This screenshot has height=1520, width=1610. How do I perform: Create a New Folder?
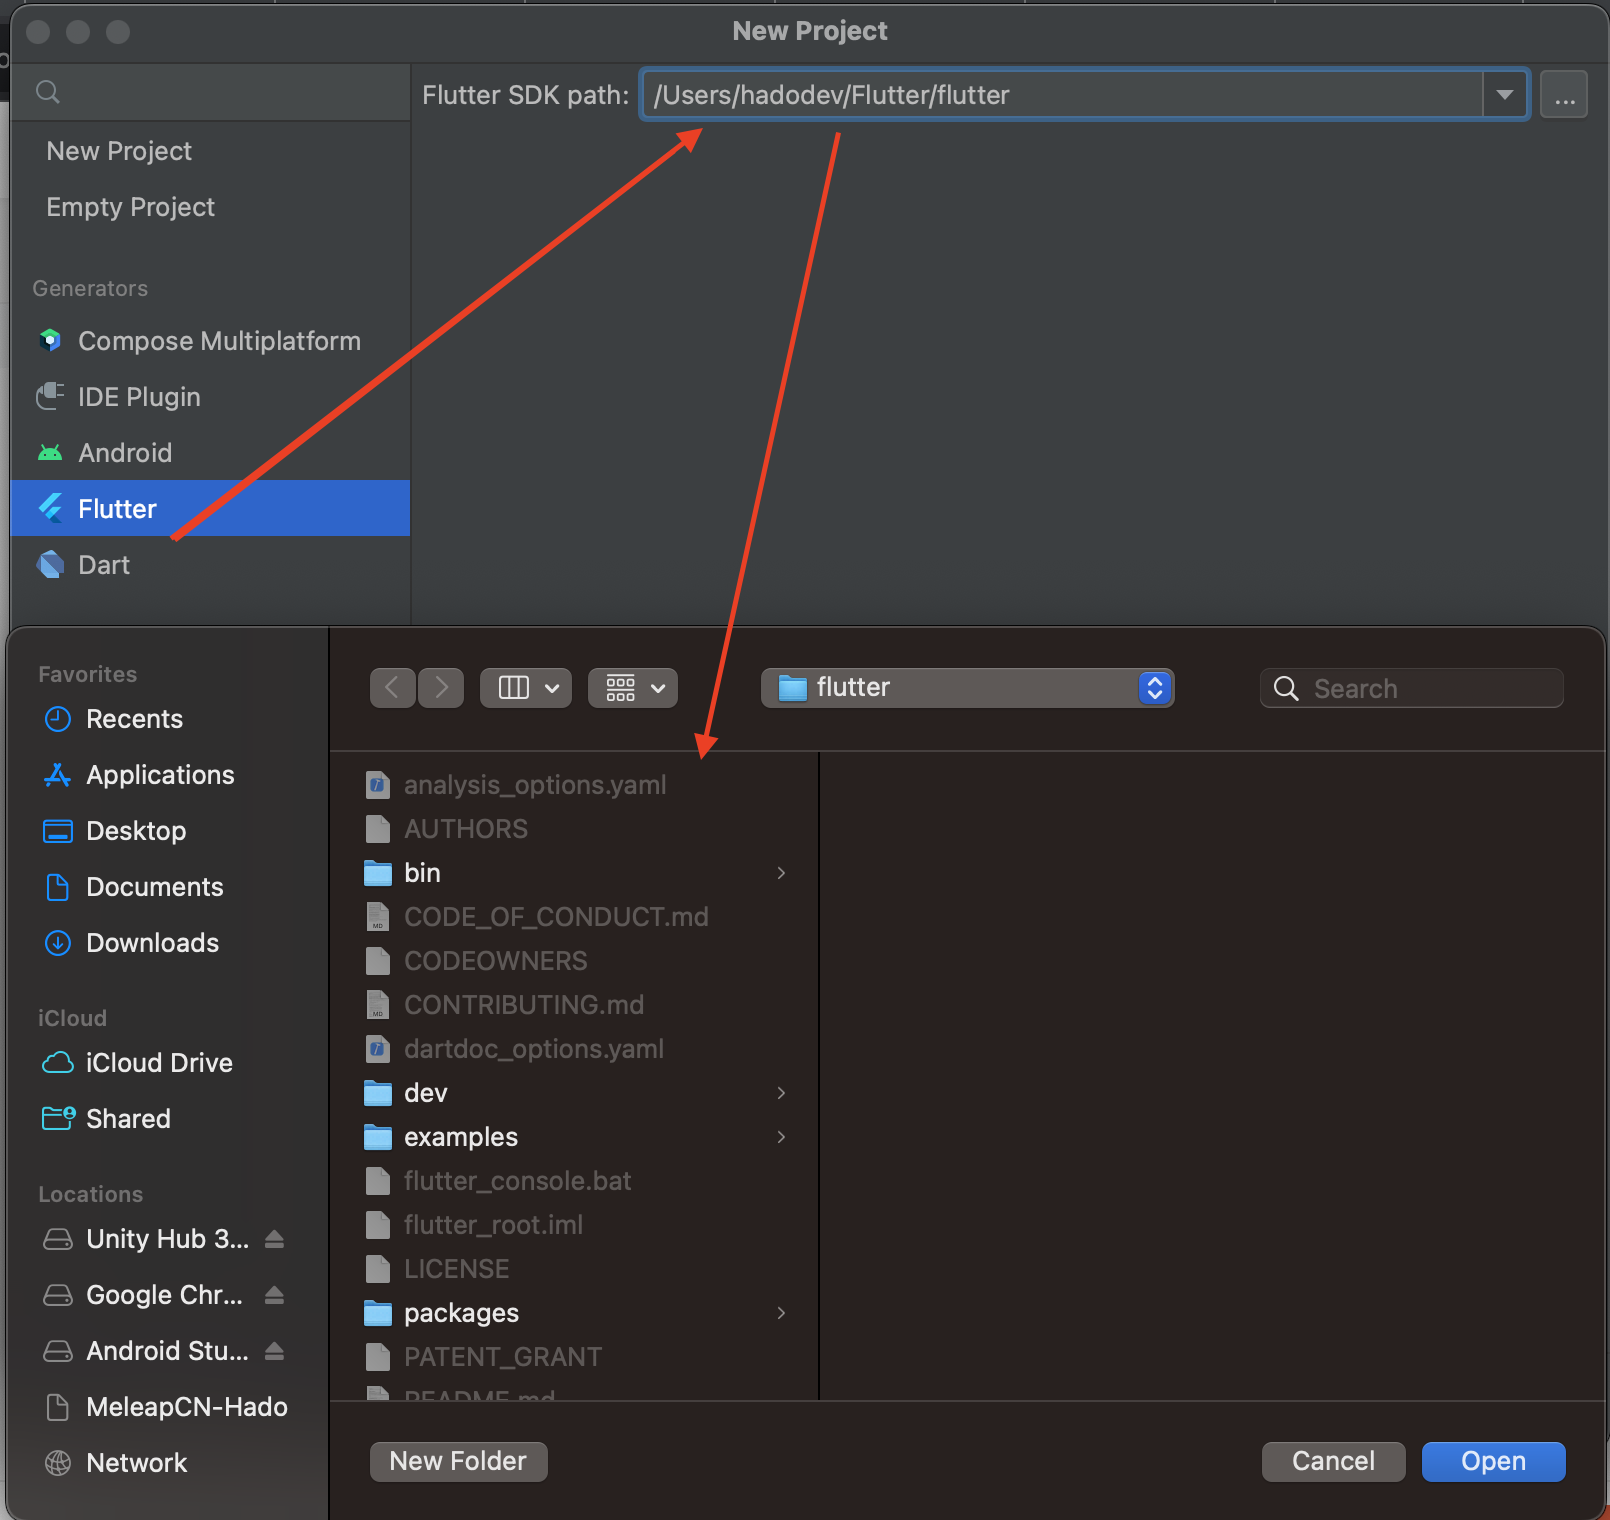tap(458, 1461)
